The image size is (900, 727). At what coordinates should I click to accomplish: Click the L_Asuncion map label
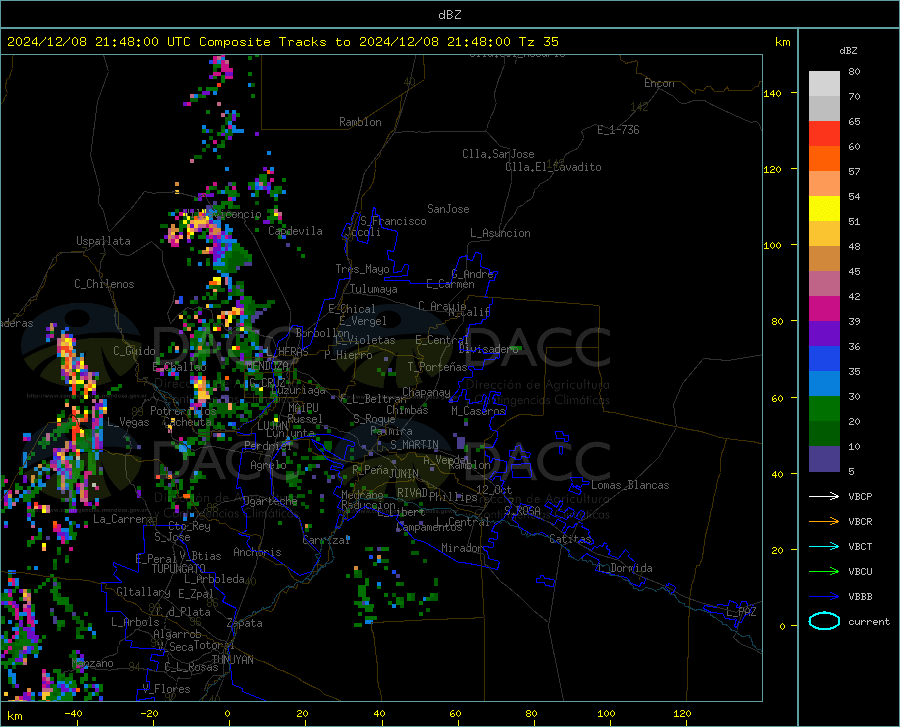click(x=500, y=233)
